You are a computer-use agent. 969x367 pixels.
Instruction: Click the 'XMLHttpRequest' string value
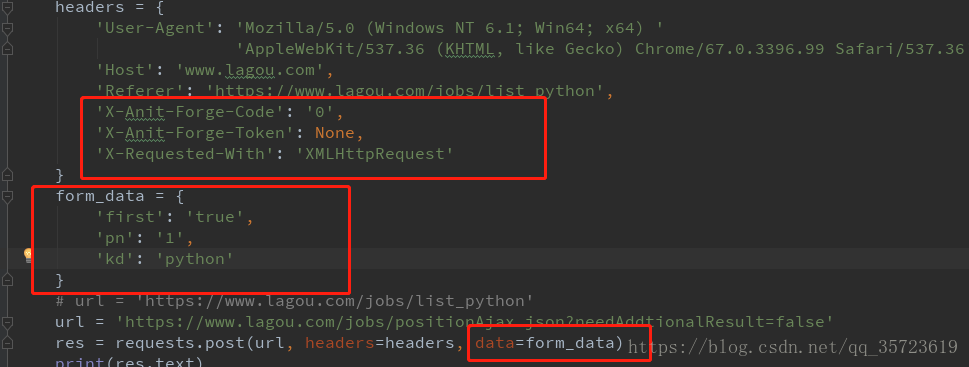[x=374, y=154]
